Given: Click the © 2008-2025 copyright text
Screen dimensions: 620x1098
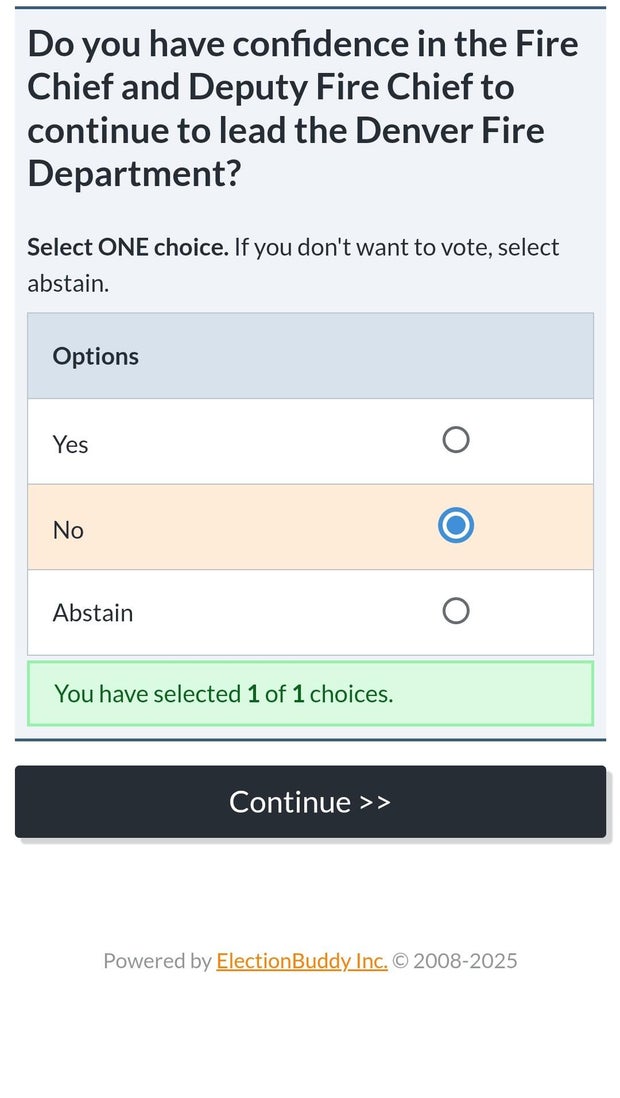Looking at the screenshot, I should [x=455, y=961].
